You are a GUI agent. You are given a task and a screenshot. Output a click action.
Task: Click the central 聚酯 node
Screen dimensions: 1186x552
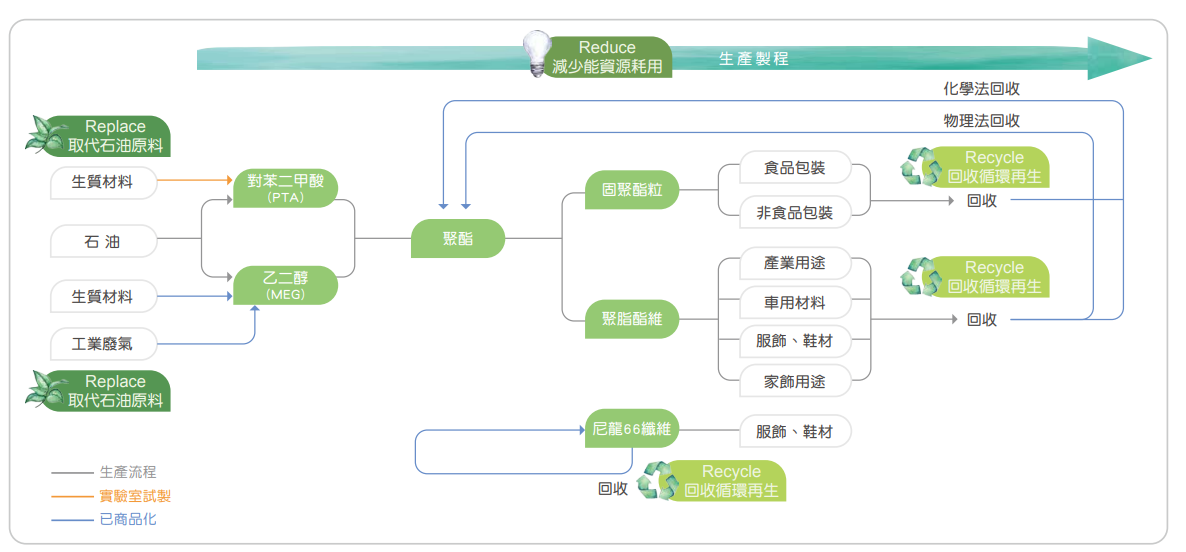[458, 239]
